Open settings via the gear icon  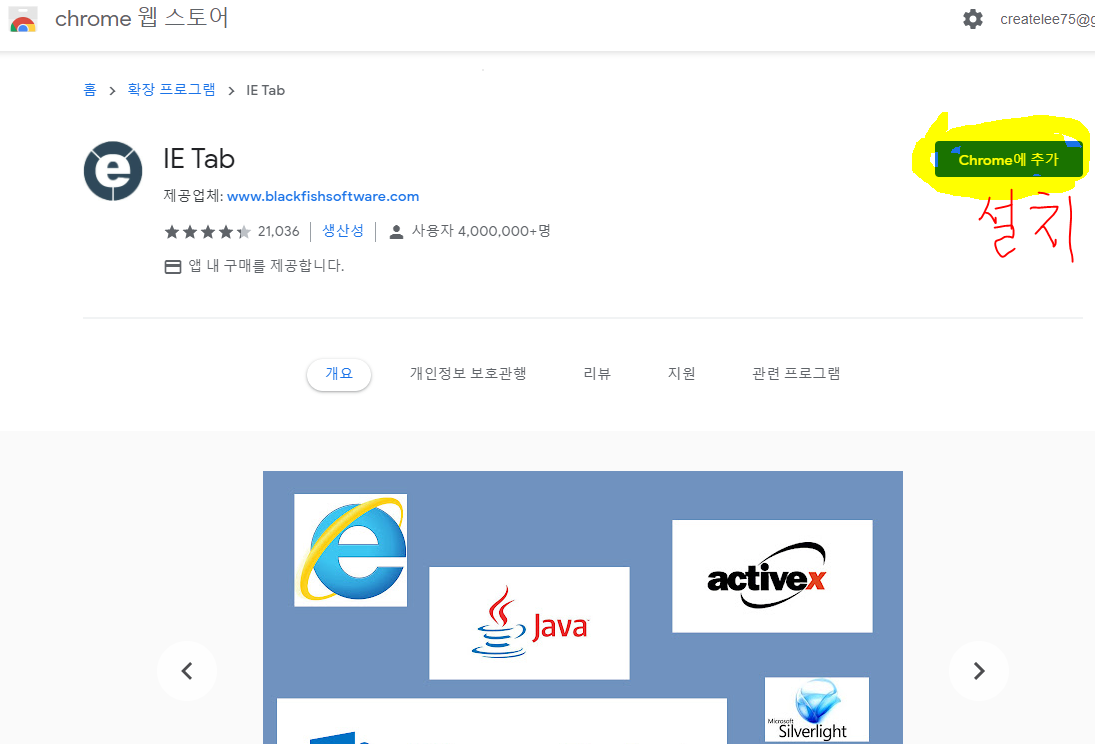972,19
